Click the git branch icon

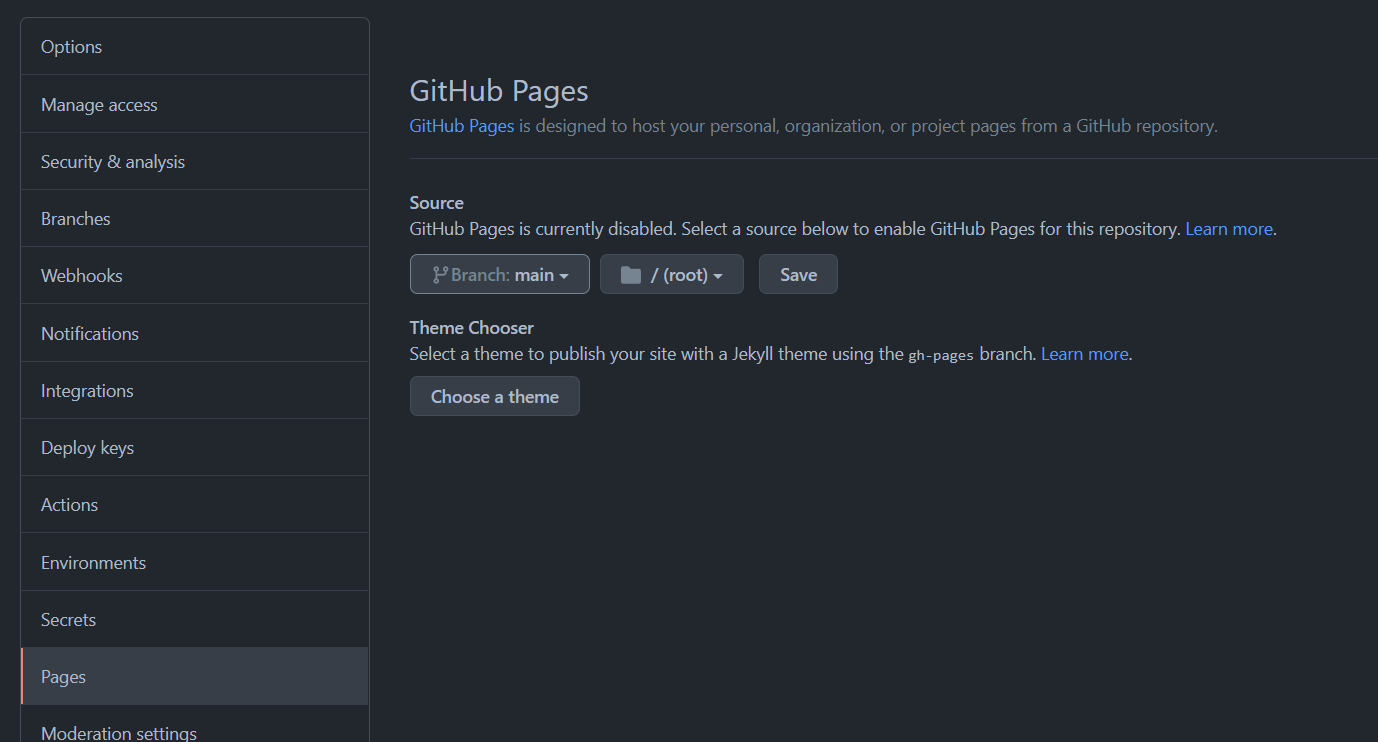[x=440, y=274]
